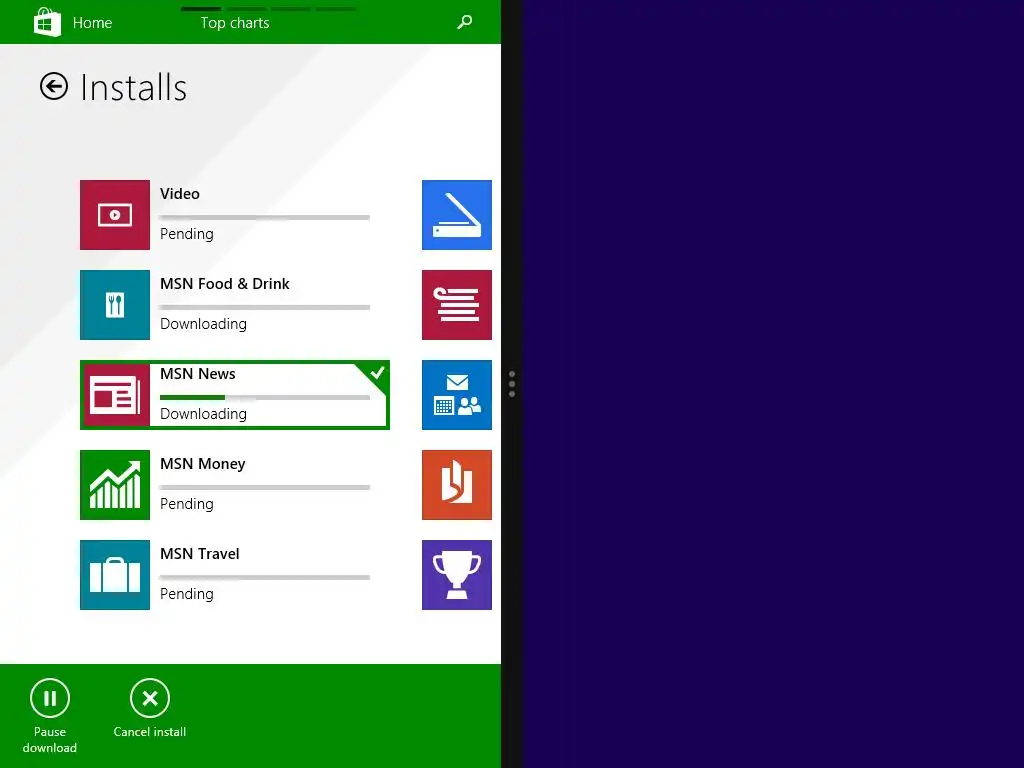Screen dimensions: 1024x768
Task: Click 'Pending' status under MSN Travel
Action: pyautogui.click(x=187, y=595)
